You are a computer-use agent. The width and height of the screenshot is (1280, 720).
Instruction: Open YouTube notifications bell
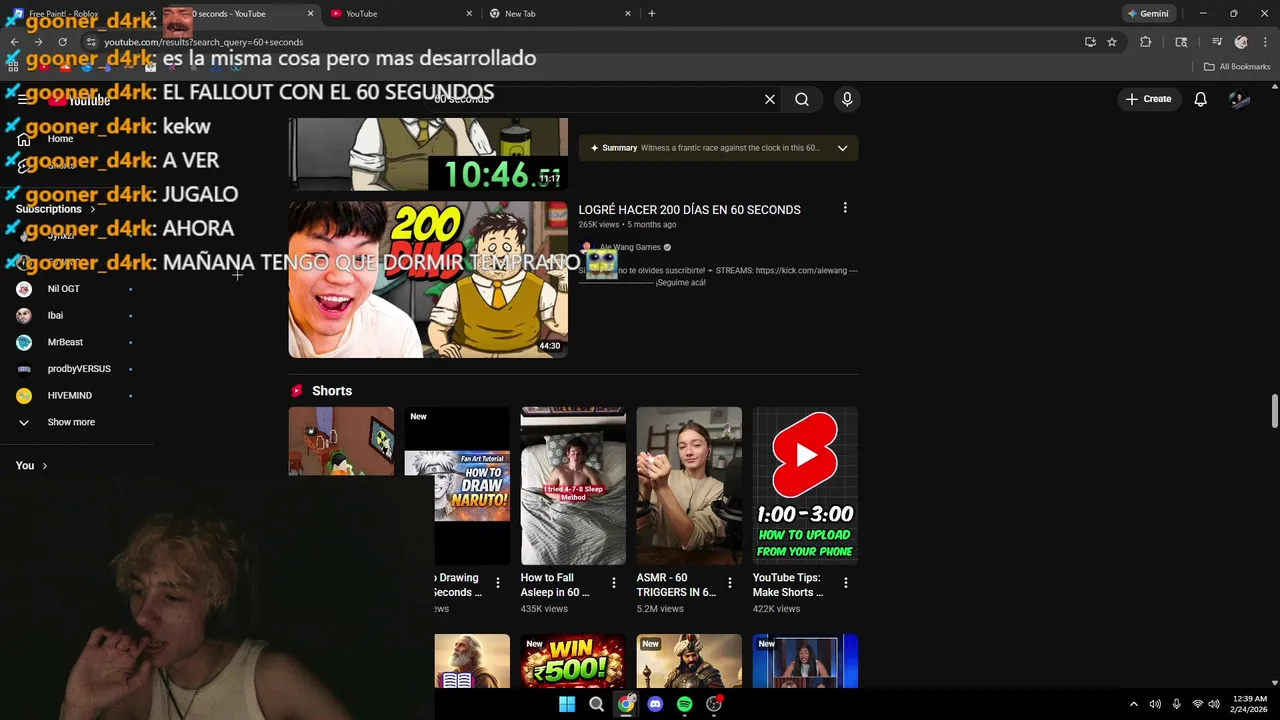coord(1200,99)
